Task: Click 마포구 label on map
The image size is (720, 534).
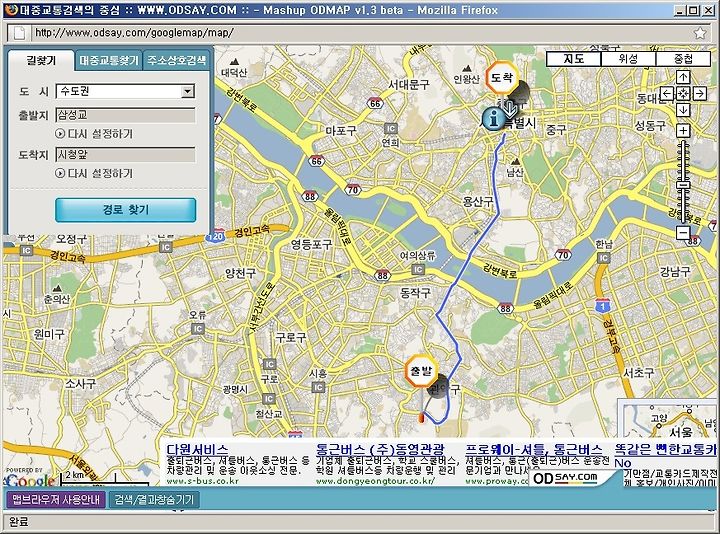Action: [x=341, y=131]
